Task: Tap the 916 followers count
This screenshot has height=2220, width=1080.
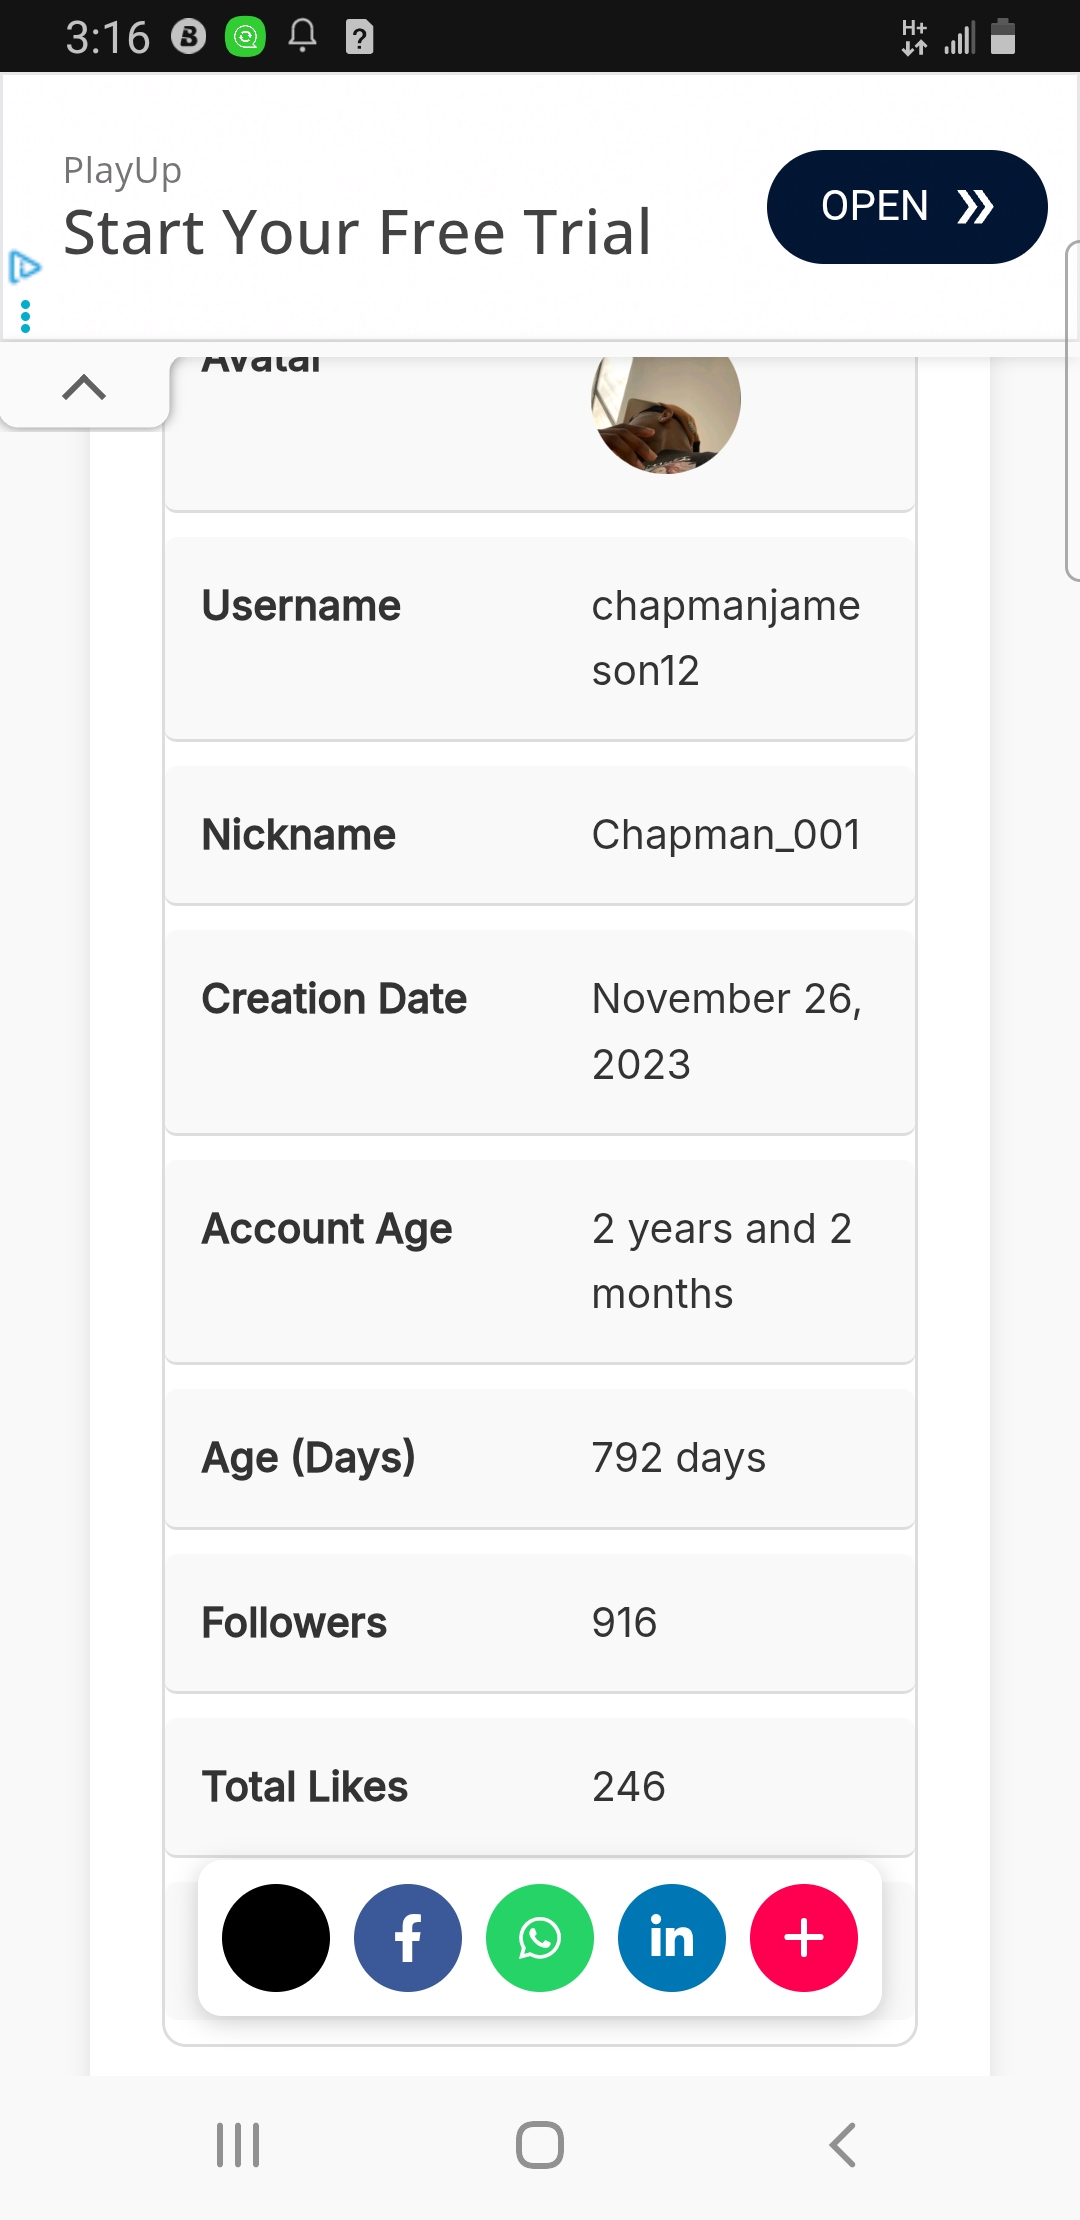Action: tap(625, 1623)
